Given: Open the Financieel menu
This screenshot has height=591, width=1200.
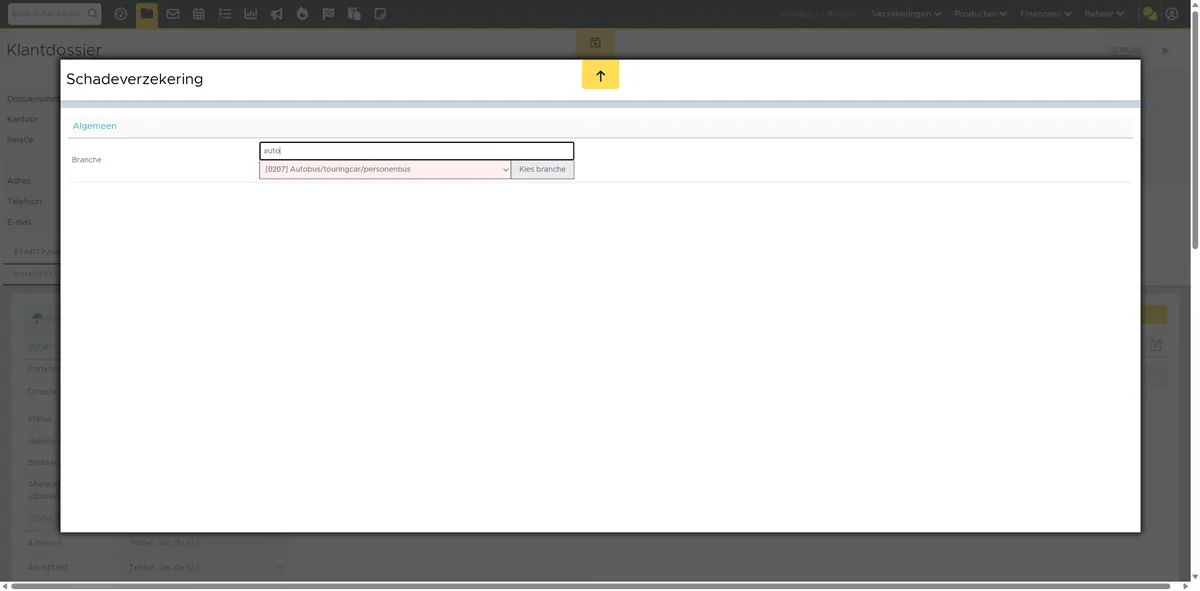Looking at the screenshot, I should tap(1046, 14).
